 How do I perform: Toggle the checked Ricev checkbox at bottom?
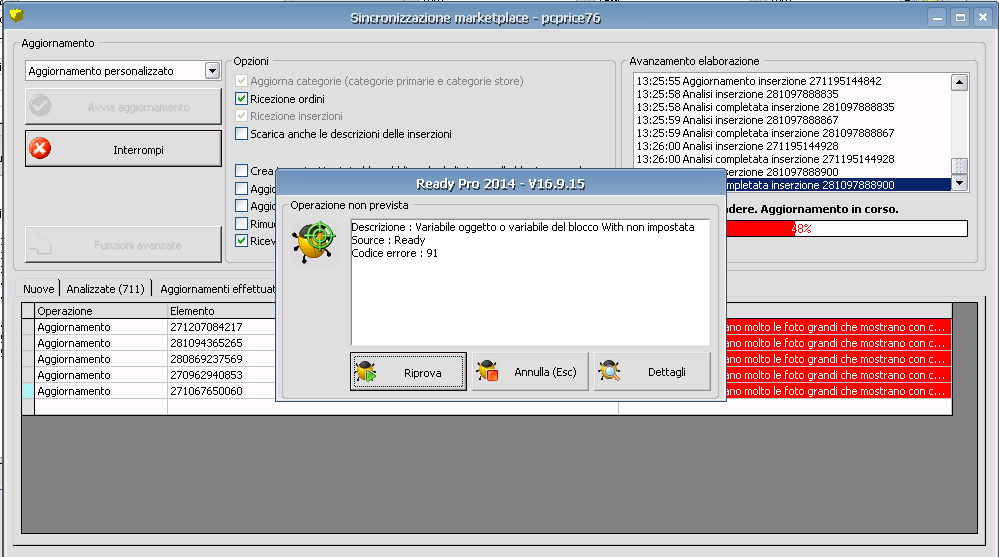click(x=241, y=241)
